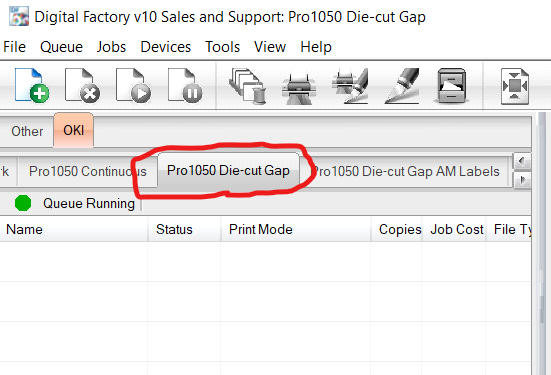This screenshot has width=551, height=375.
Task: Switch to the Other tab
Action: pyautogui.click(x=27, y=131)
